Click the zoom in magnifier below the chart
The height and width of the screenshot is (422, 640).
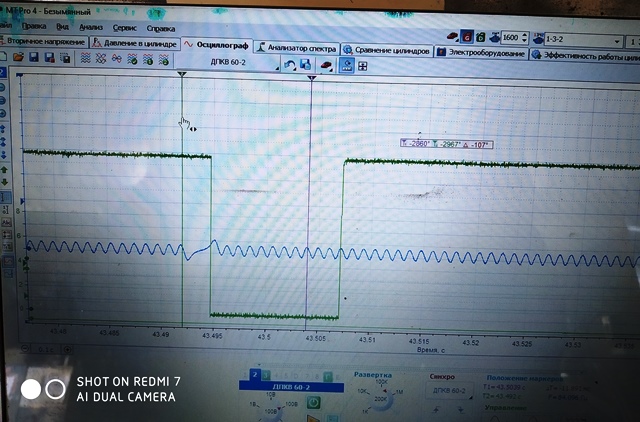point(68,349)
